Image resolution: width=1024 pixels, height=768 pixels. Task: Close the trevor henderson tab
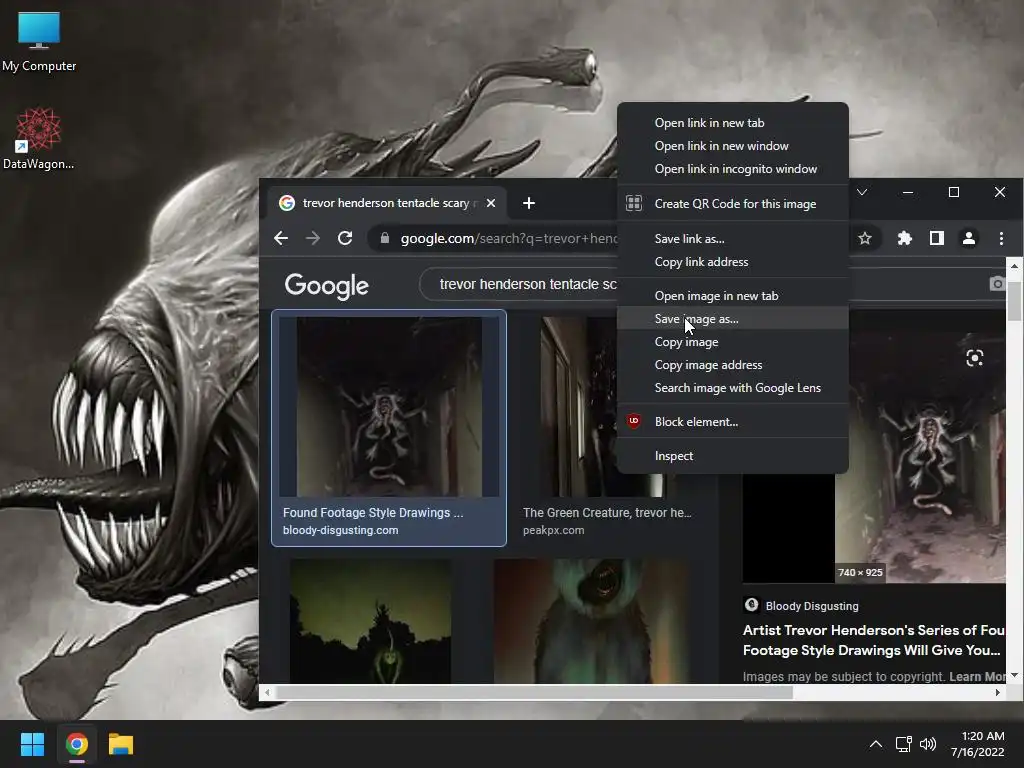point(491,203)
